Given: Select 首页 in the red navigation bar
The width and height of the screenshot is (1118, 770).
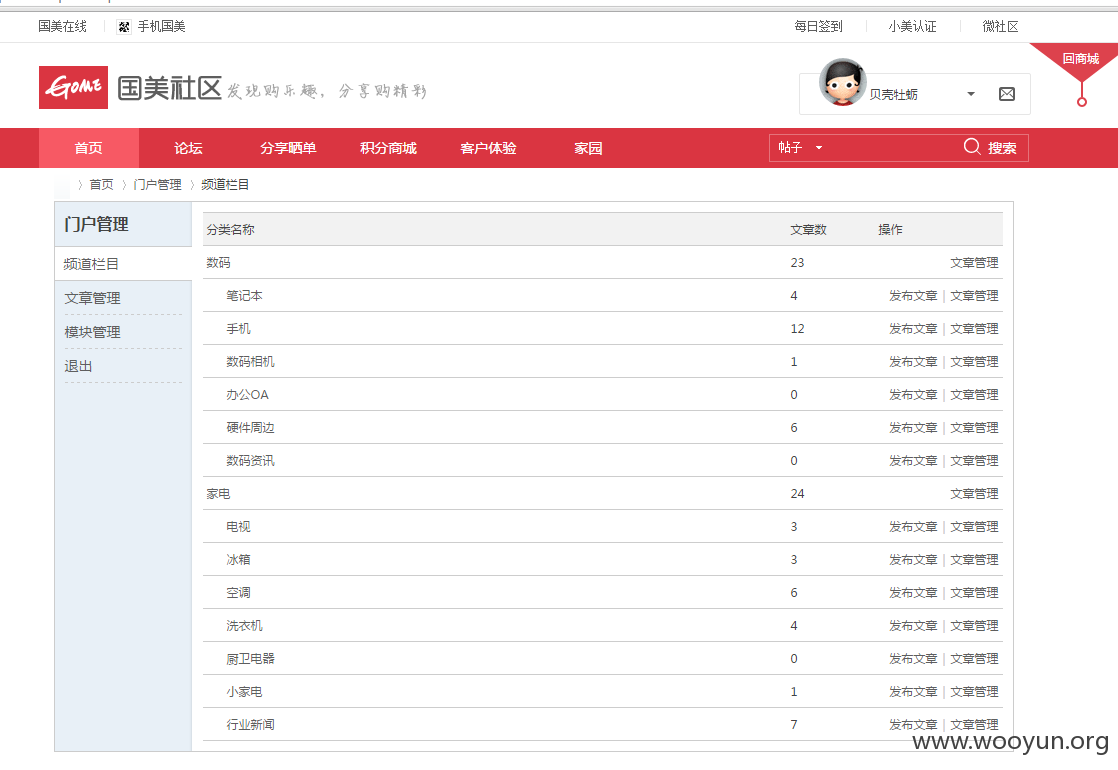Looking at the screenshot, I should [x=88, y=148].
